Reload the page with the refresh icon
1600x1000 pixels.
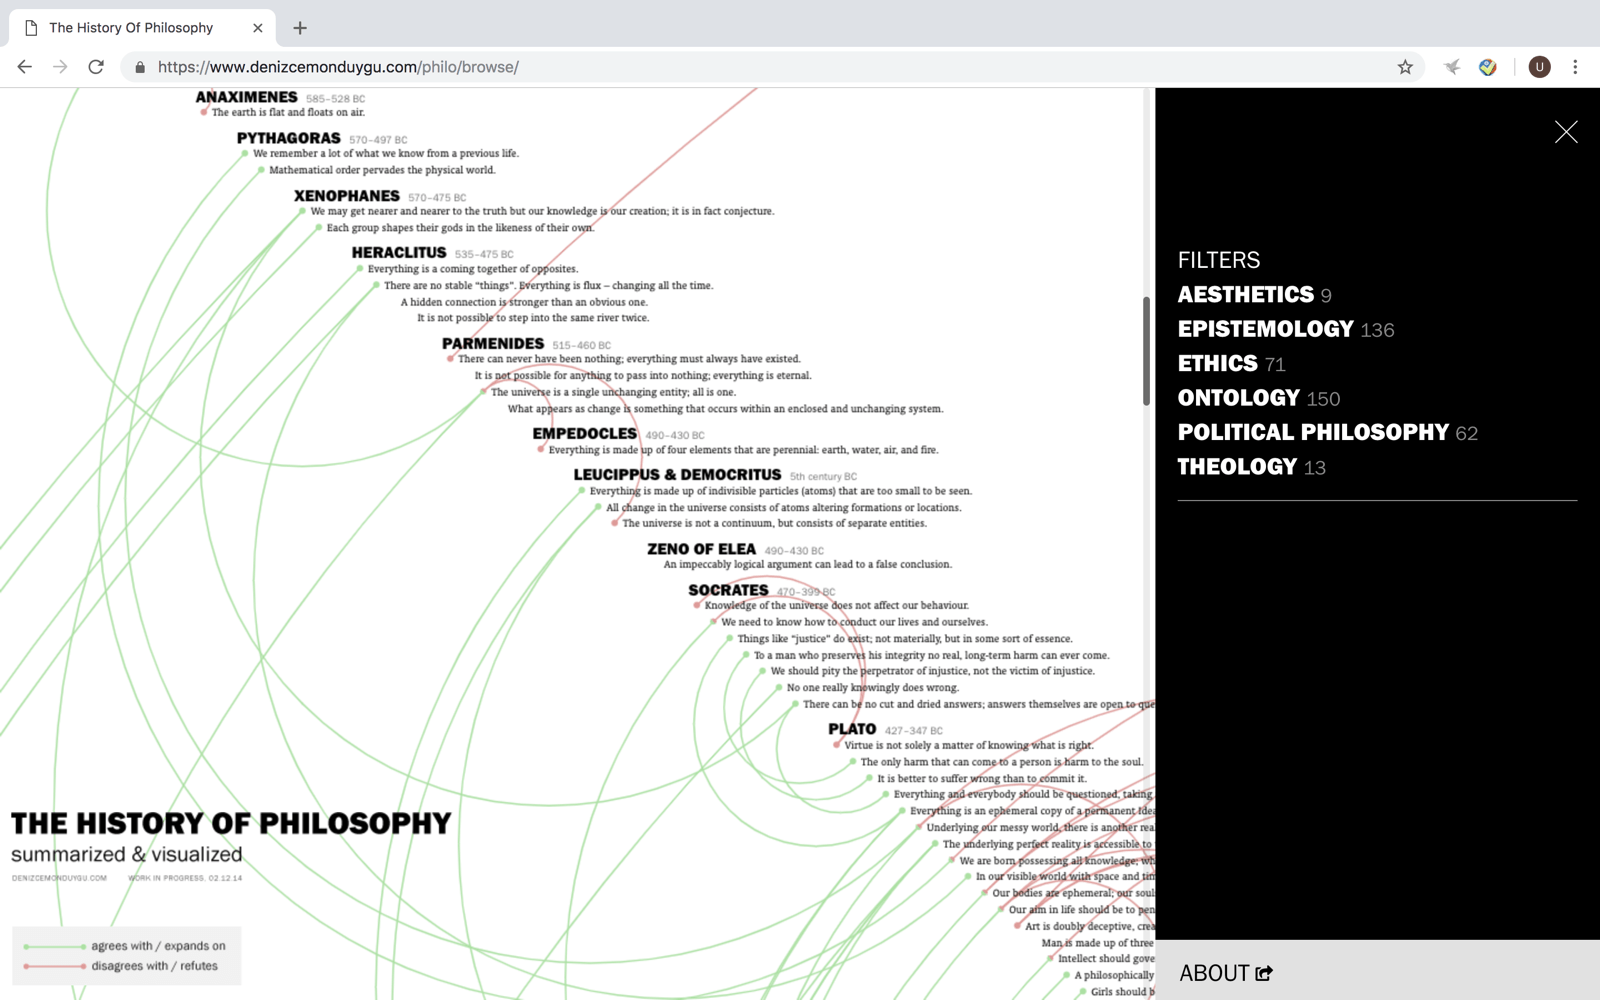tap(96, 67)
